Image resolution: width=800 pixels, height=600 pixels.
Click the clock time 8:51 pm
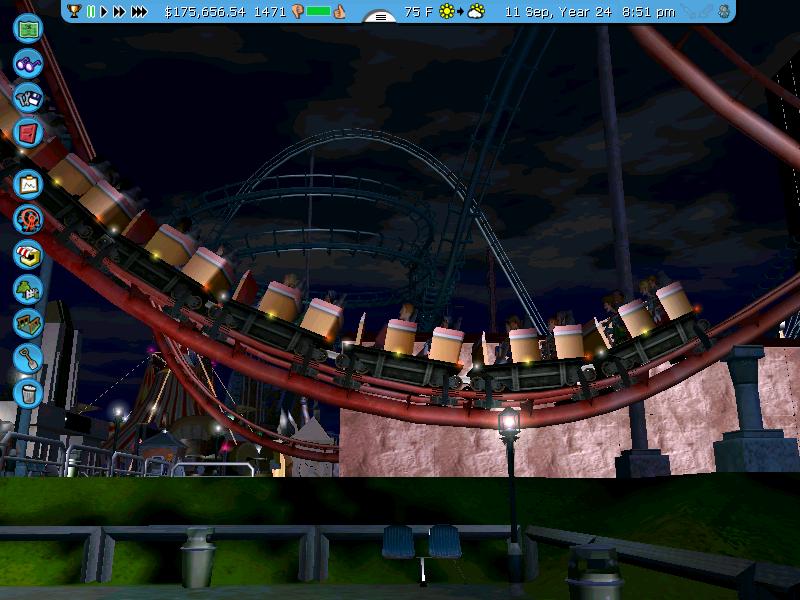(648, 12)
